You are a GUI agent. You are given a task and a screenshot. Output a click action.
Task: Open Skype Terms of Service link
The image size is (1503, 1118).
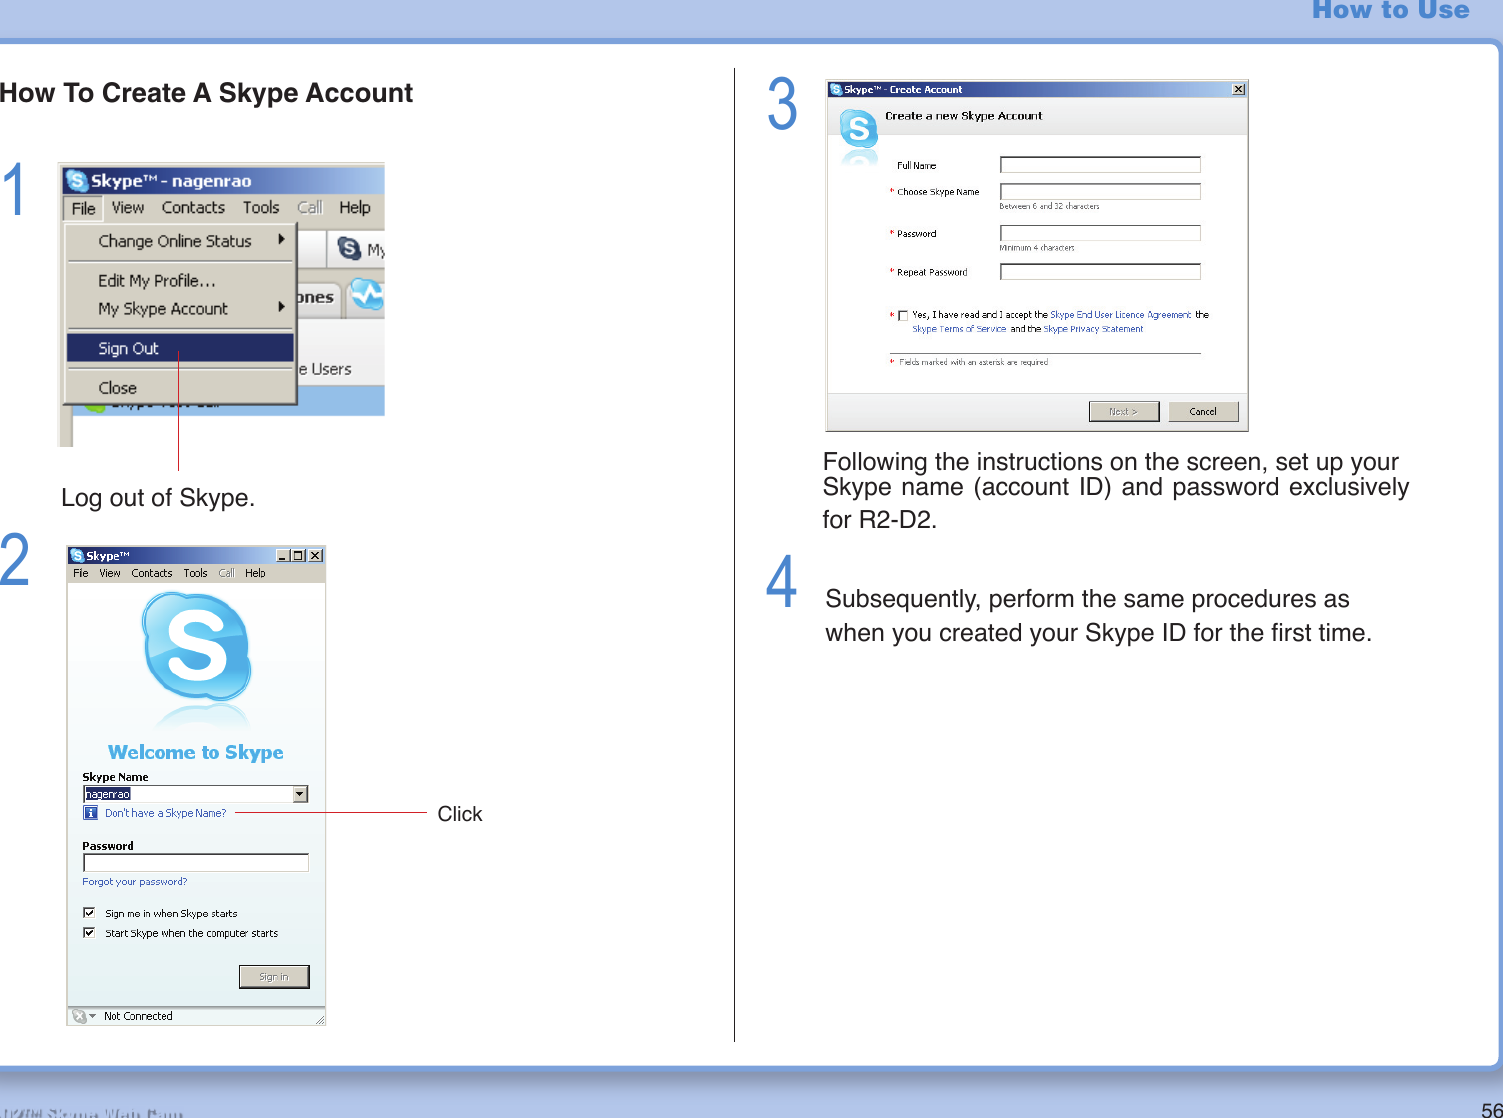(959, 328)
